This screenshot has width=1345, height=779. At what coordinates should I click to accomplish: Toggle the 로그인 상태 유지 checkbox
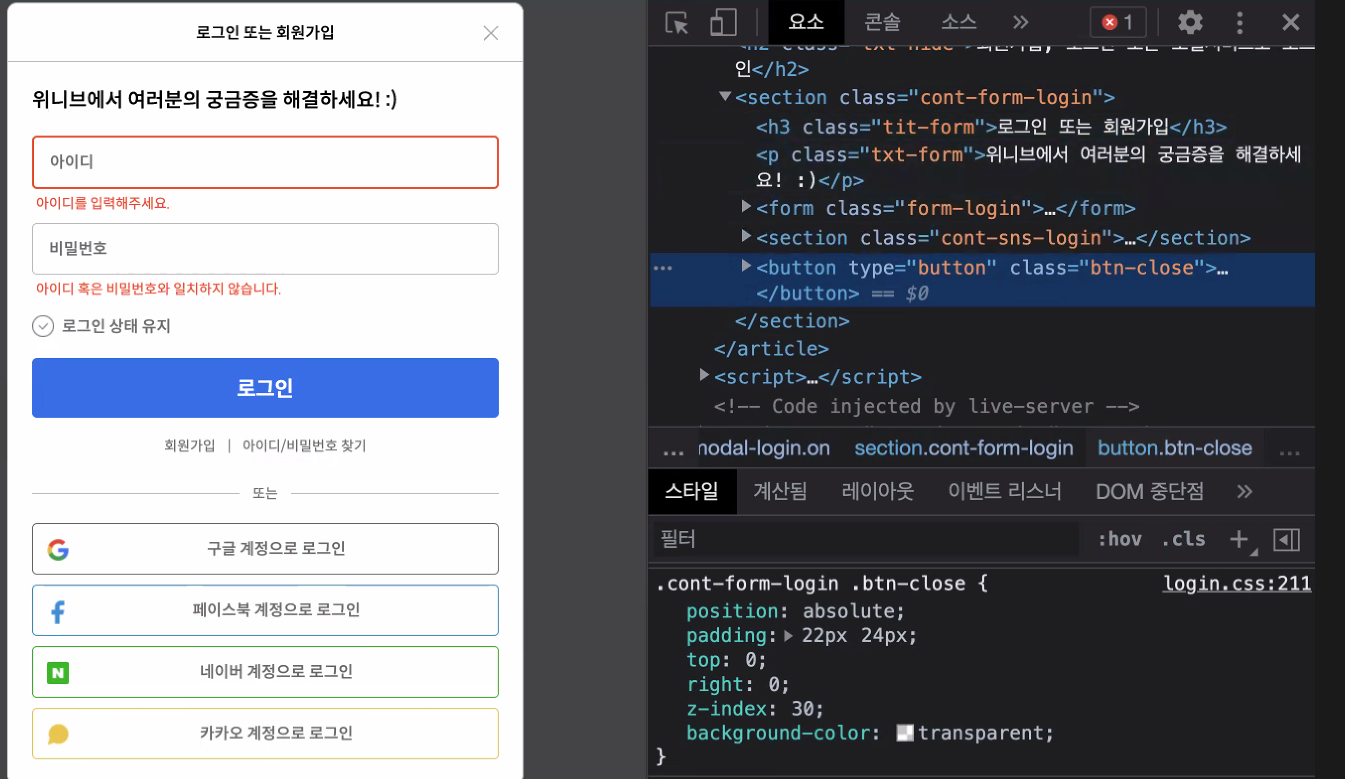point(43,326)
